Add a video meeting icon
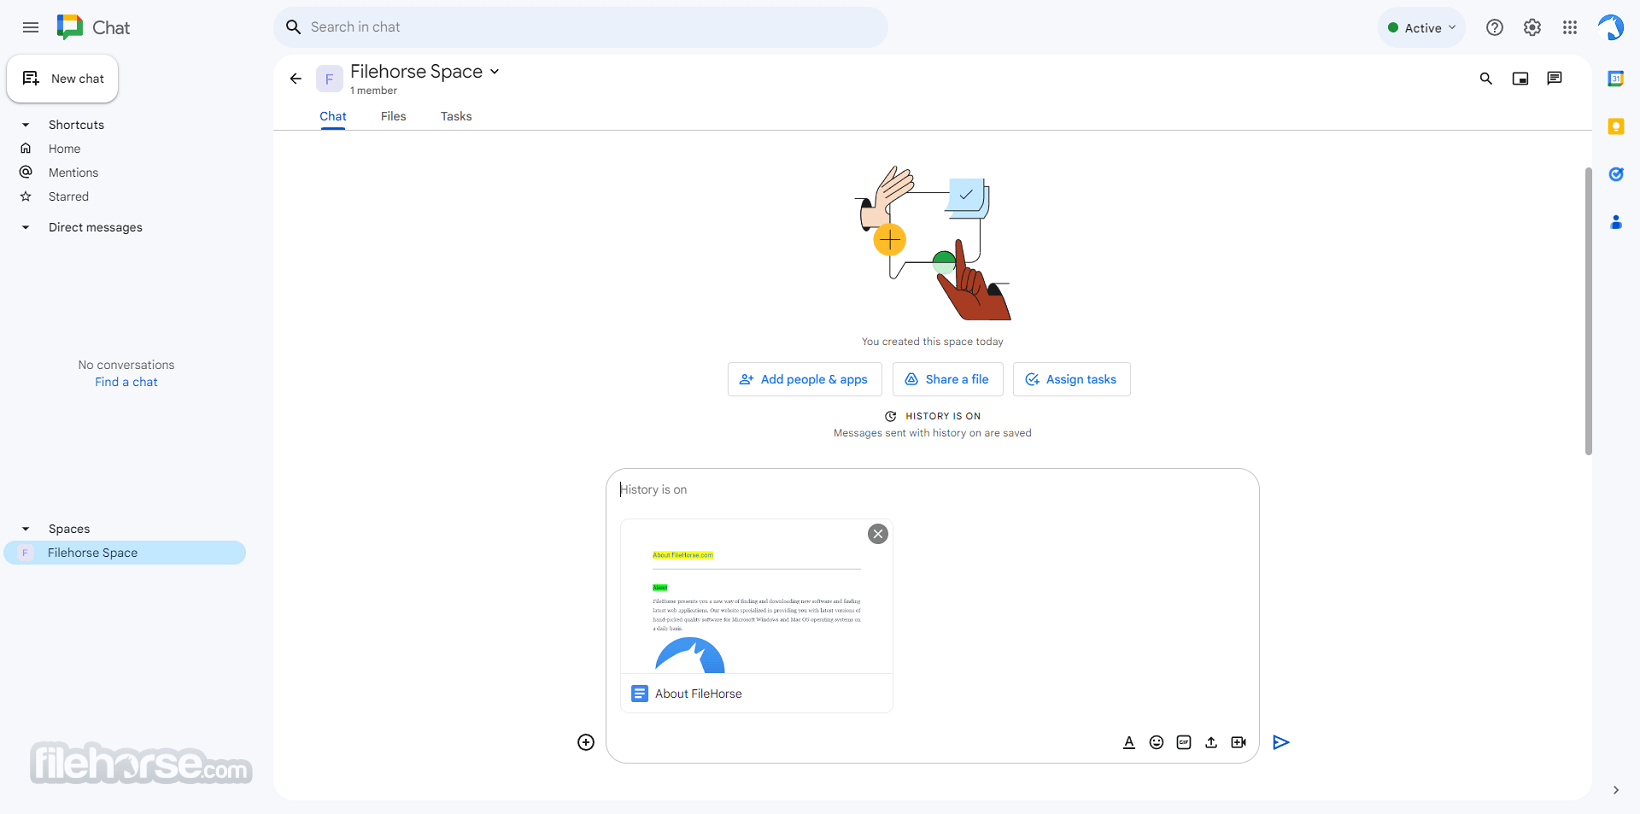1640x814 pixels. 1238,742
